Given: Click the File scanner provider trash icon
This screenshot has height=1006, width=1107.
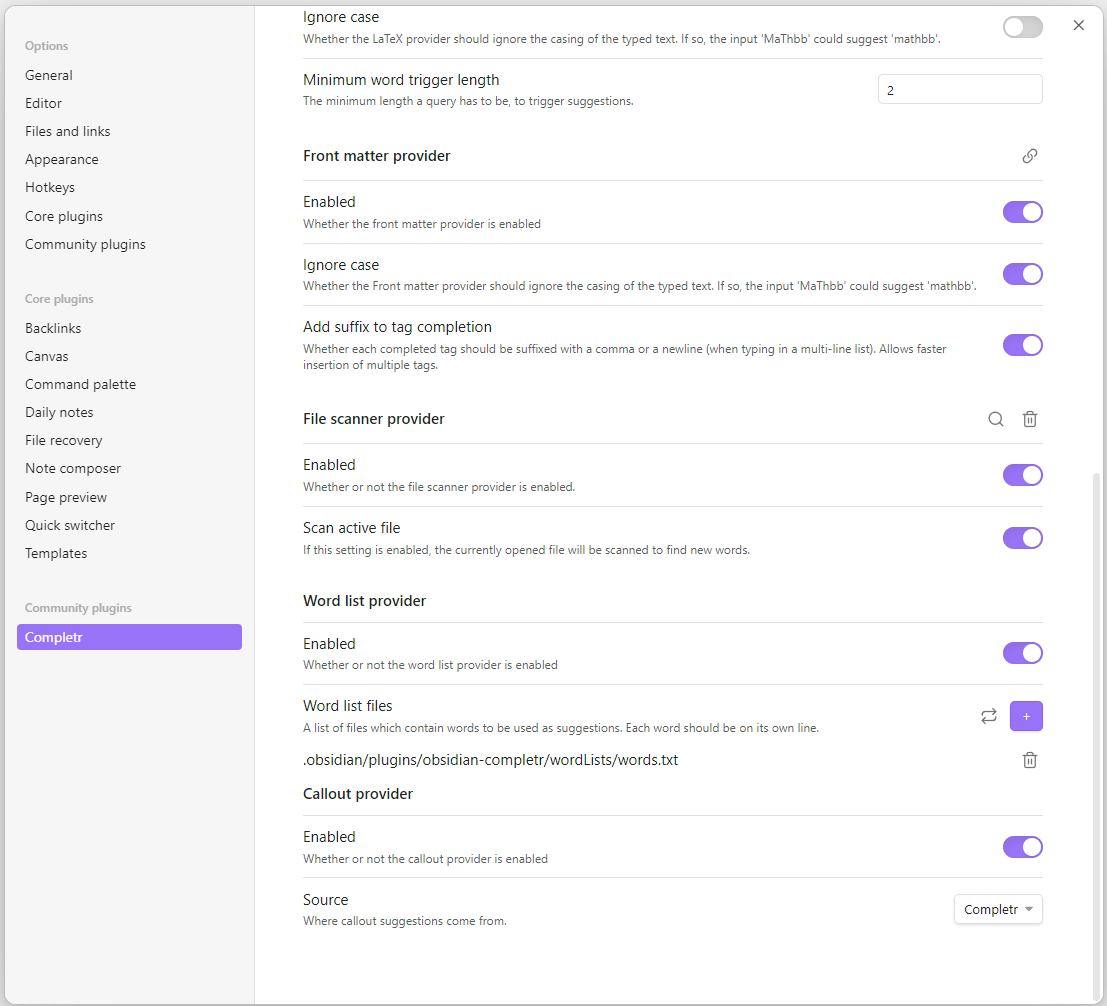Looking at the screenshot, I should tap(1029, 419).
